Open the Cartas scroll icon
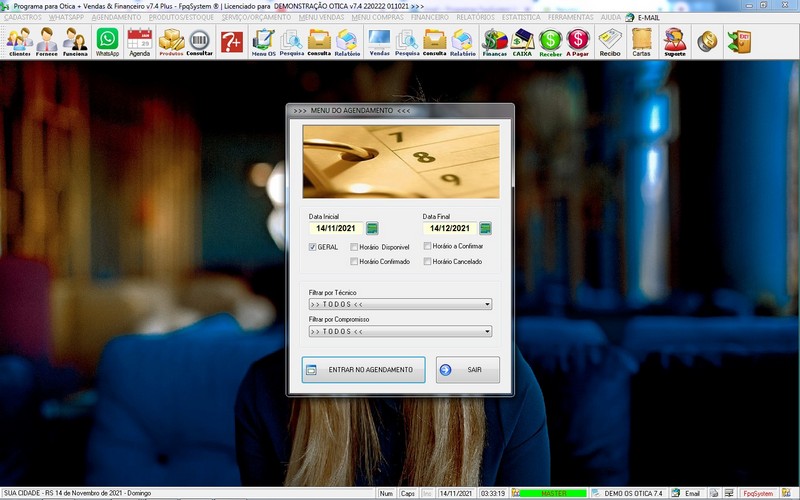 pyautogui.click(x=641, y=42)
